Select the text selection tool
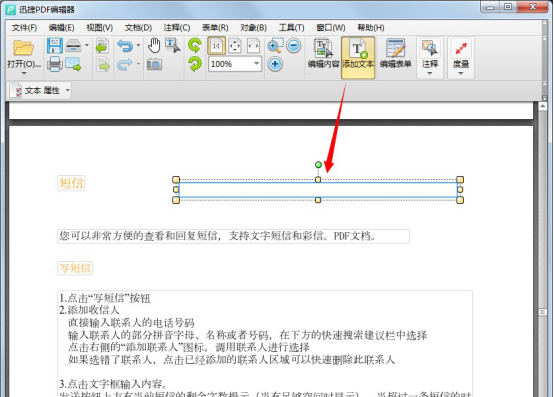Screen dimensions: 554x397 [173, 46]
